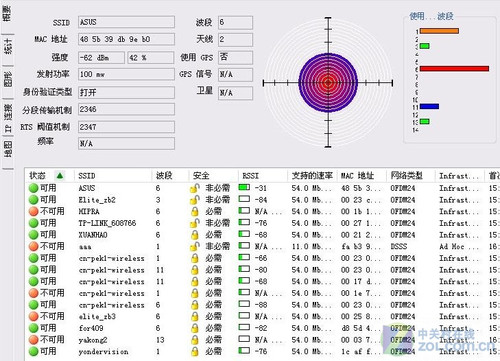Select the Elite_zb2 network name
The image size is (500, 361).
pos(97,200)
